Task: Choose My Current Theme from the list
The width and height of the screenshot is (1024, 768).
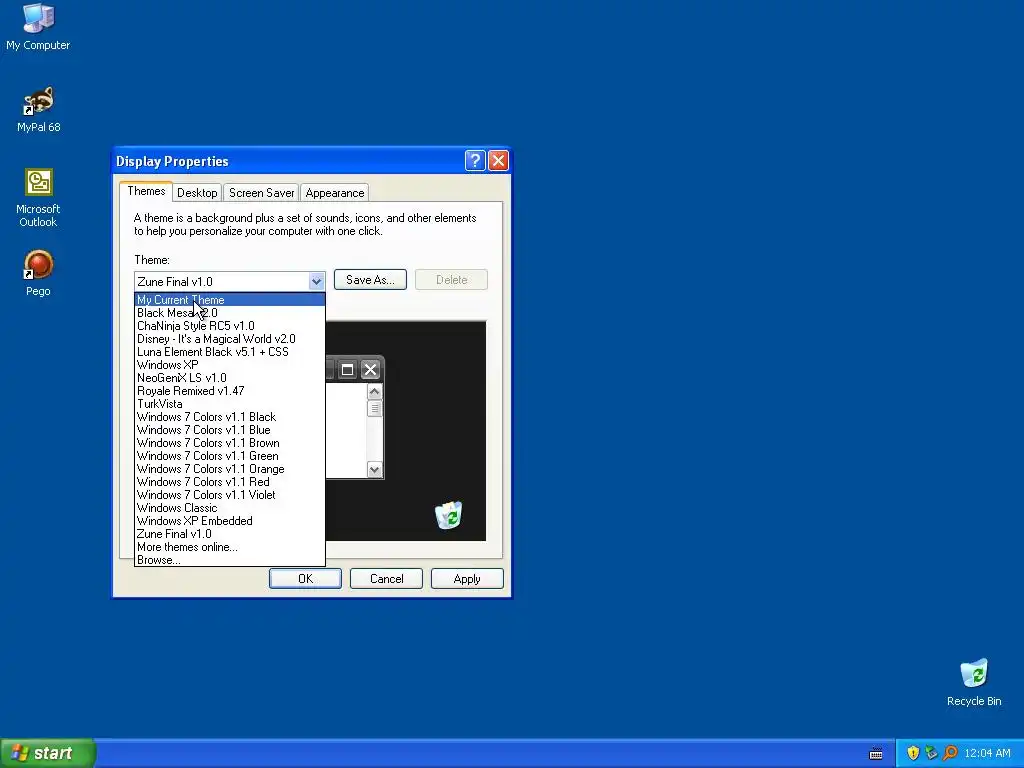Action: [x=230, y=300]
